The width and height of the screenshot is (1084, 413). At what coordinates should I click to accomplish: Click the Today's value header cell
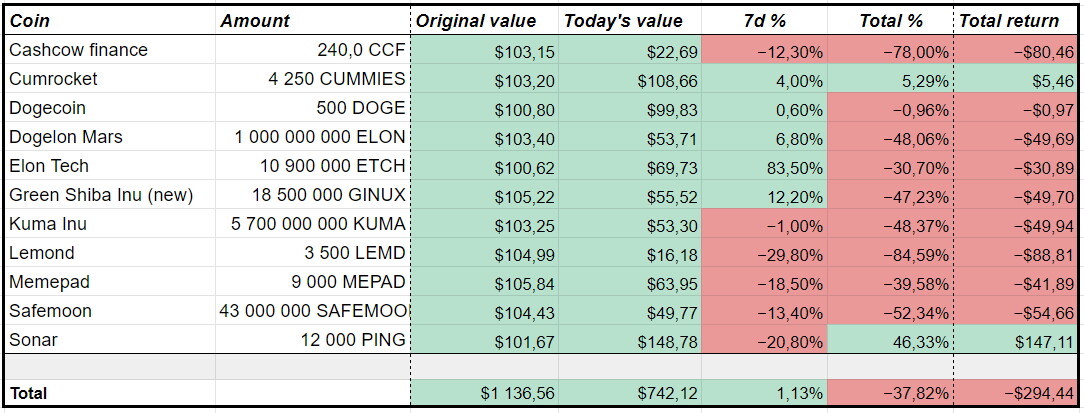630,21
